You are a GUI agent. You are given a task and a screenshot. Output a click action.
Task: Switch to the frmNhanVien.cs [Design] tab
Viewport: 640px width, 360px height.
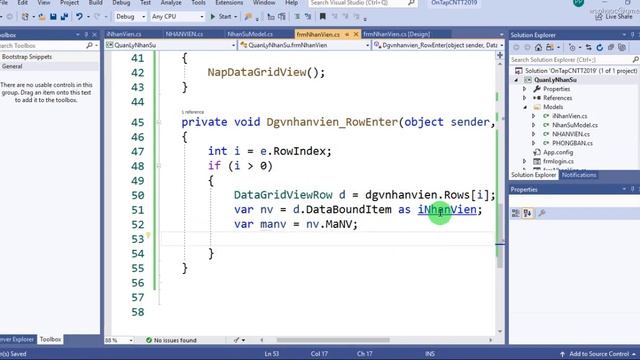coord(396,34)
